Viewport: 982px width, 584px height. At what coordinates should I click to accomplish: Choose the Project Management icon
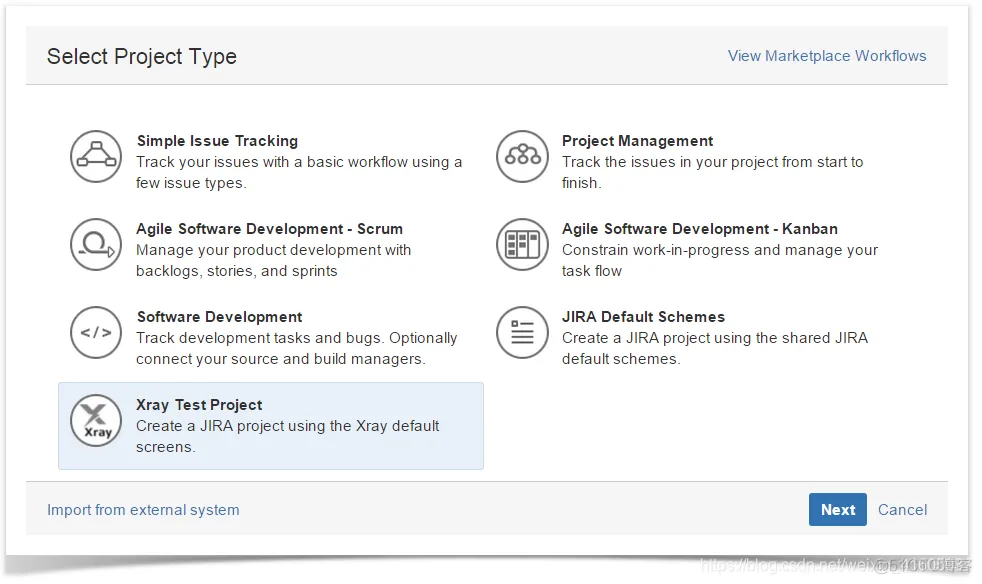point(522,157)
